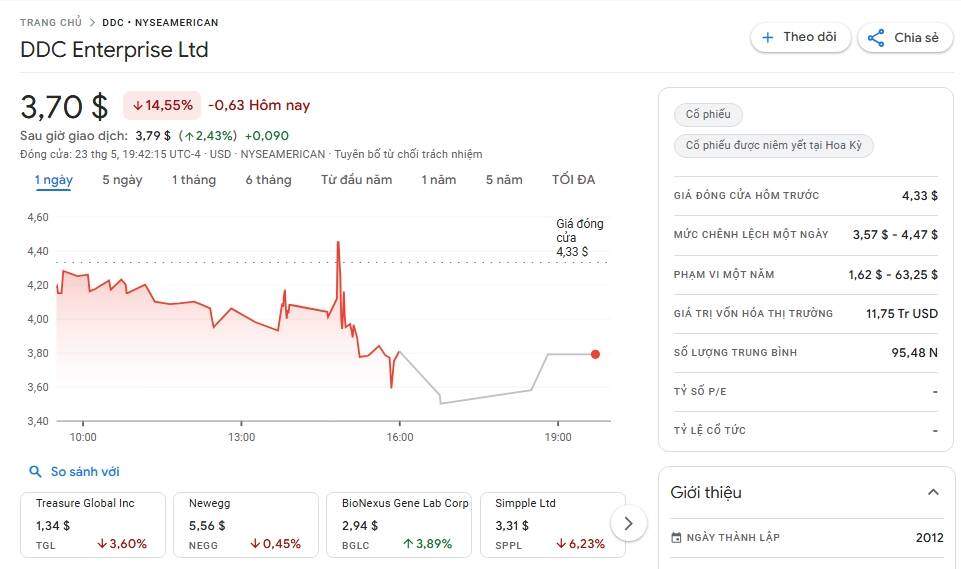The width and height of the screenshot is (961, 569).
Task: Click the Cổ phiếu tag chip
Action: coord(708,114)
